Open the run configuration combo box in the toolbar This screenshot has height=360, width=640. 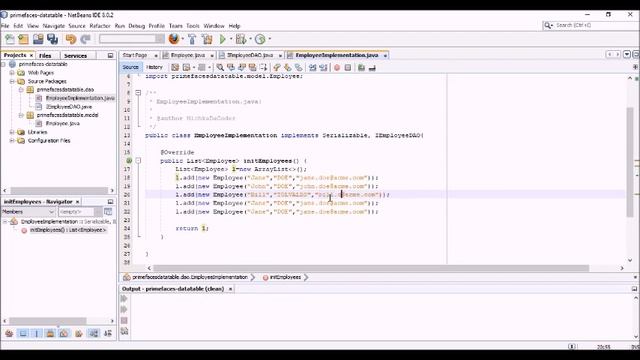click(131, 39)
